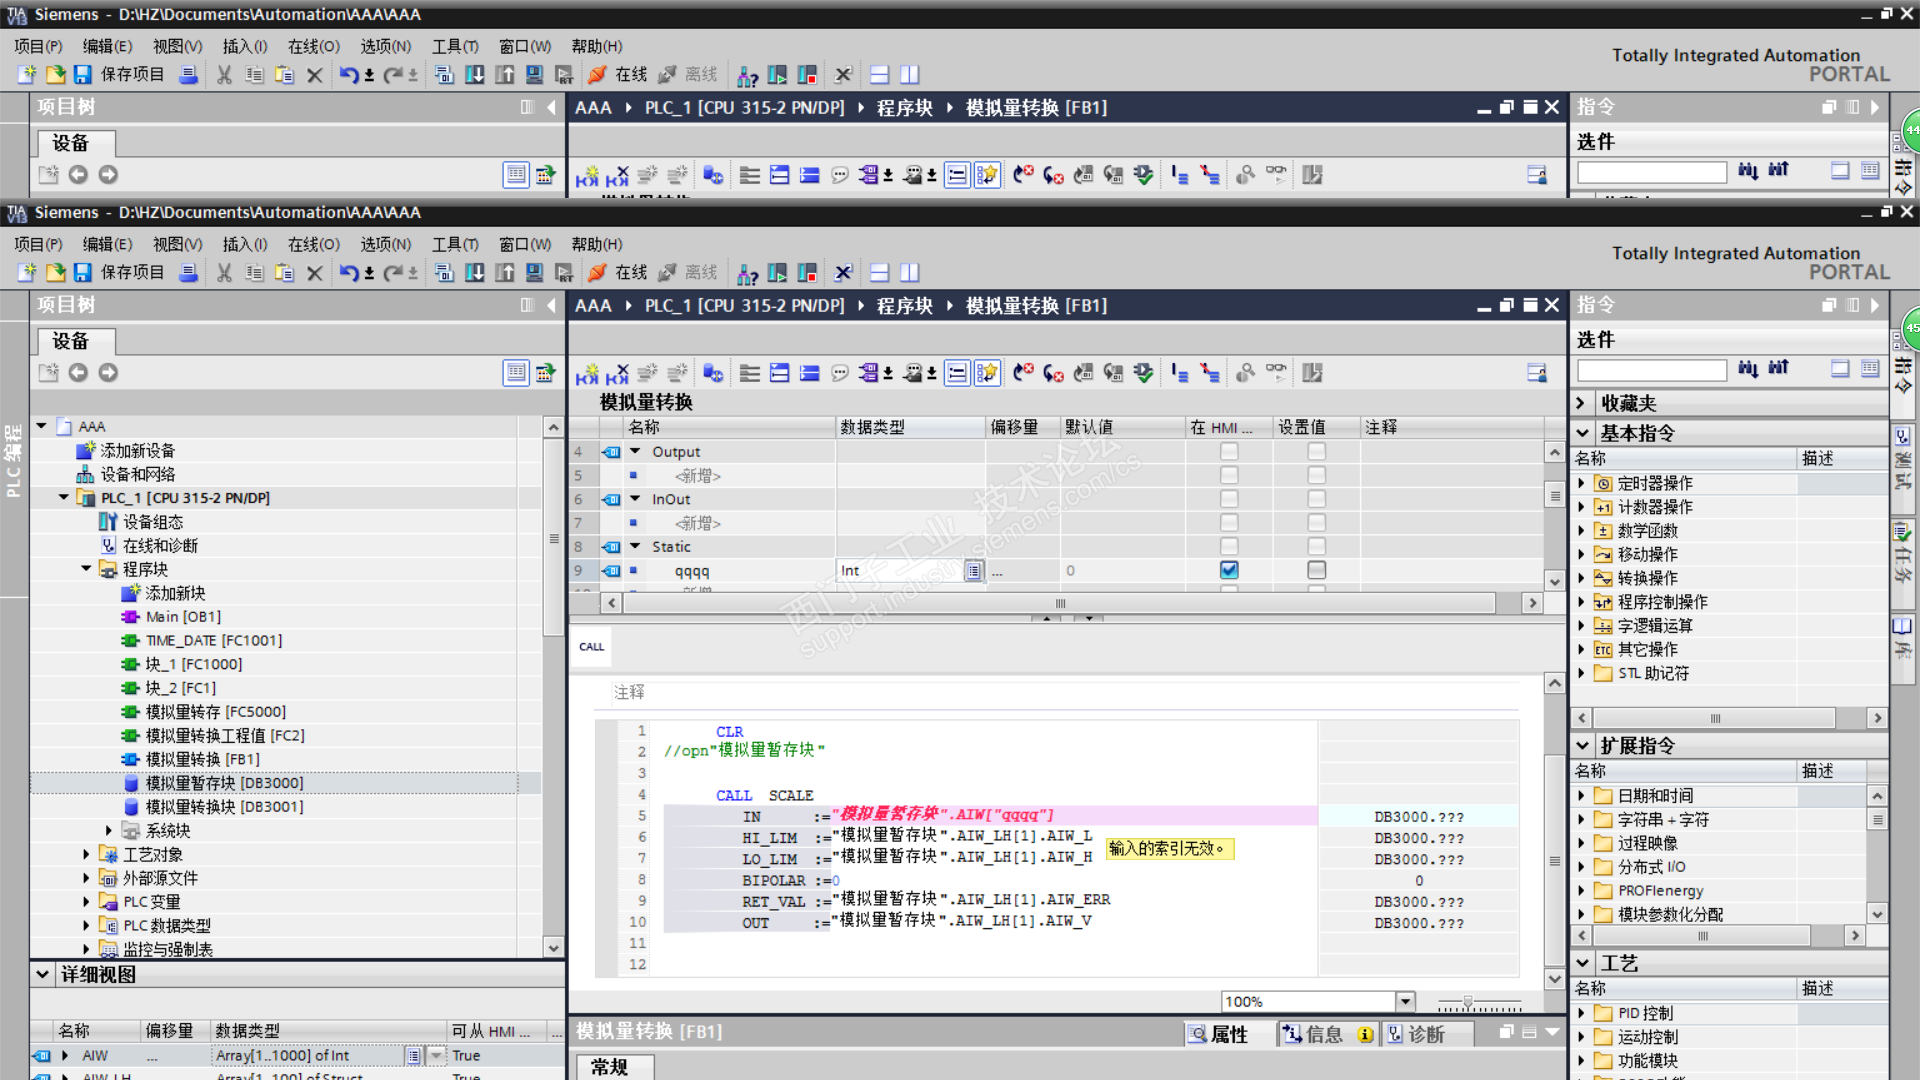Collapse the 程序块 tree node
The height and width of the screenshot is (1080, 1920).
(x=86, y=569)
